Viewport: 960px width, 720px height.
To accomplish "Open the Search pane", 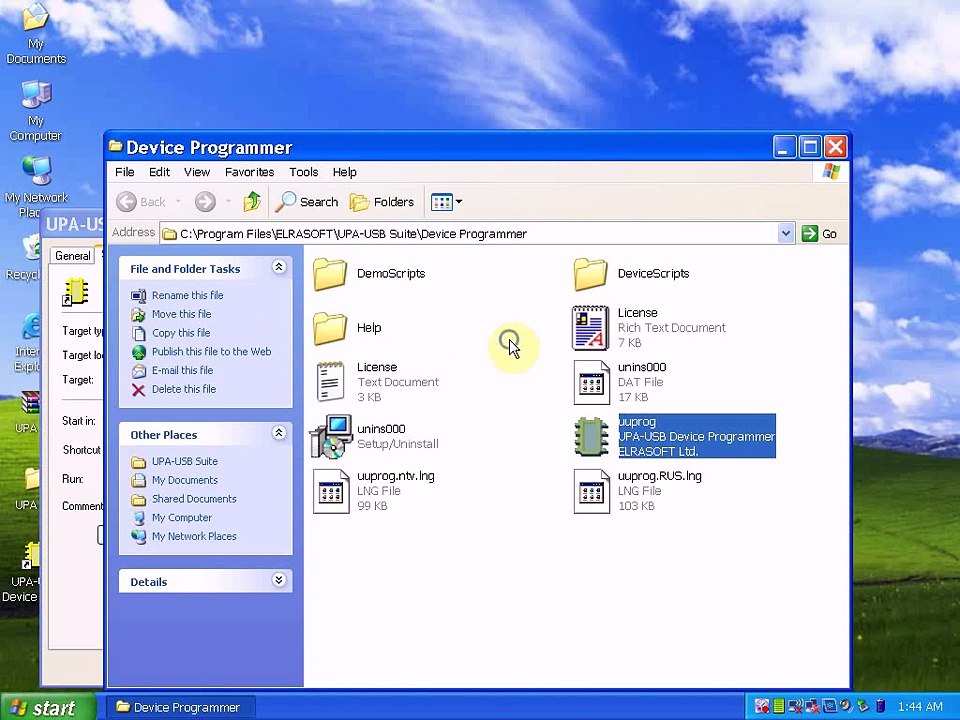I will tap(306, 201).
